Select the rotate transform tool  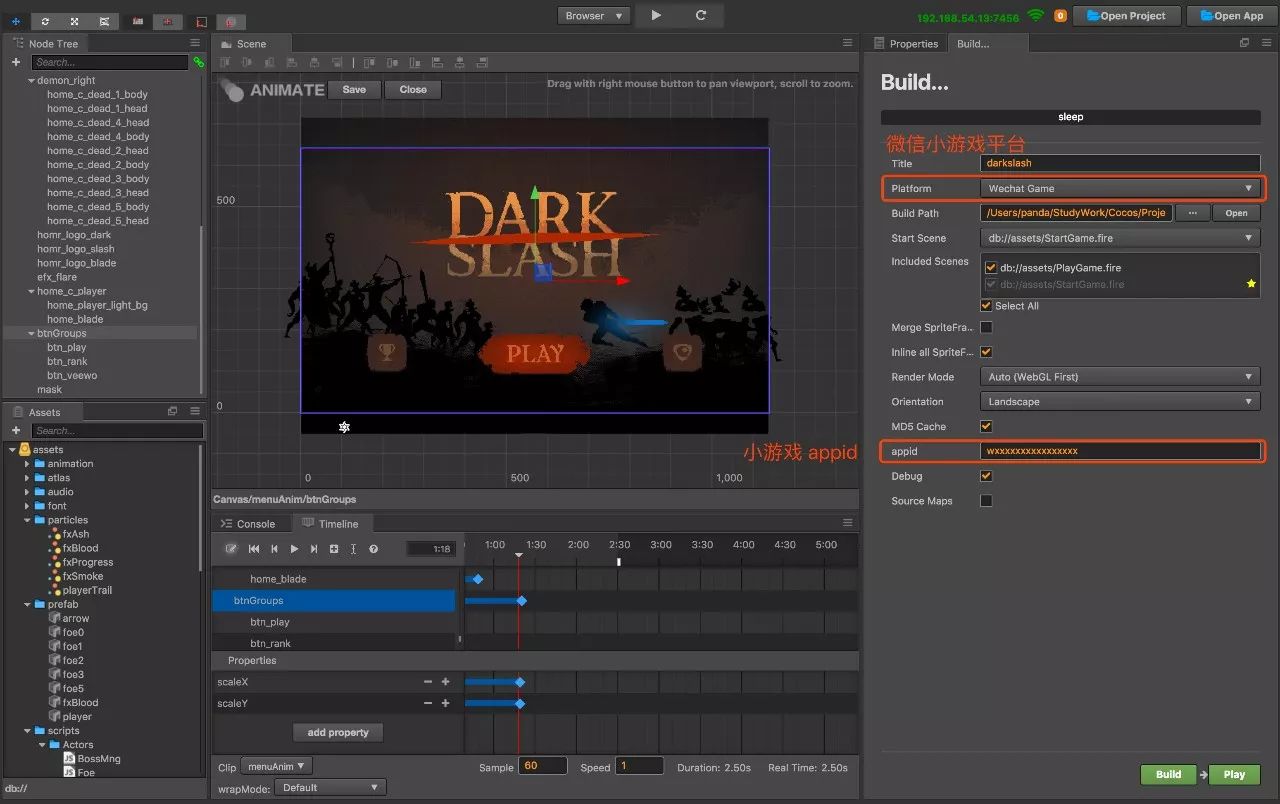tap(47, 21)
